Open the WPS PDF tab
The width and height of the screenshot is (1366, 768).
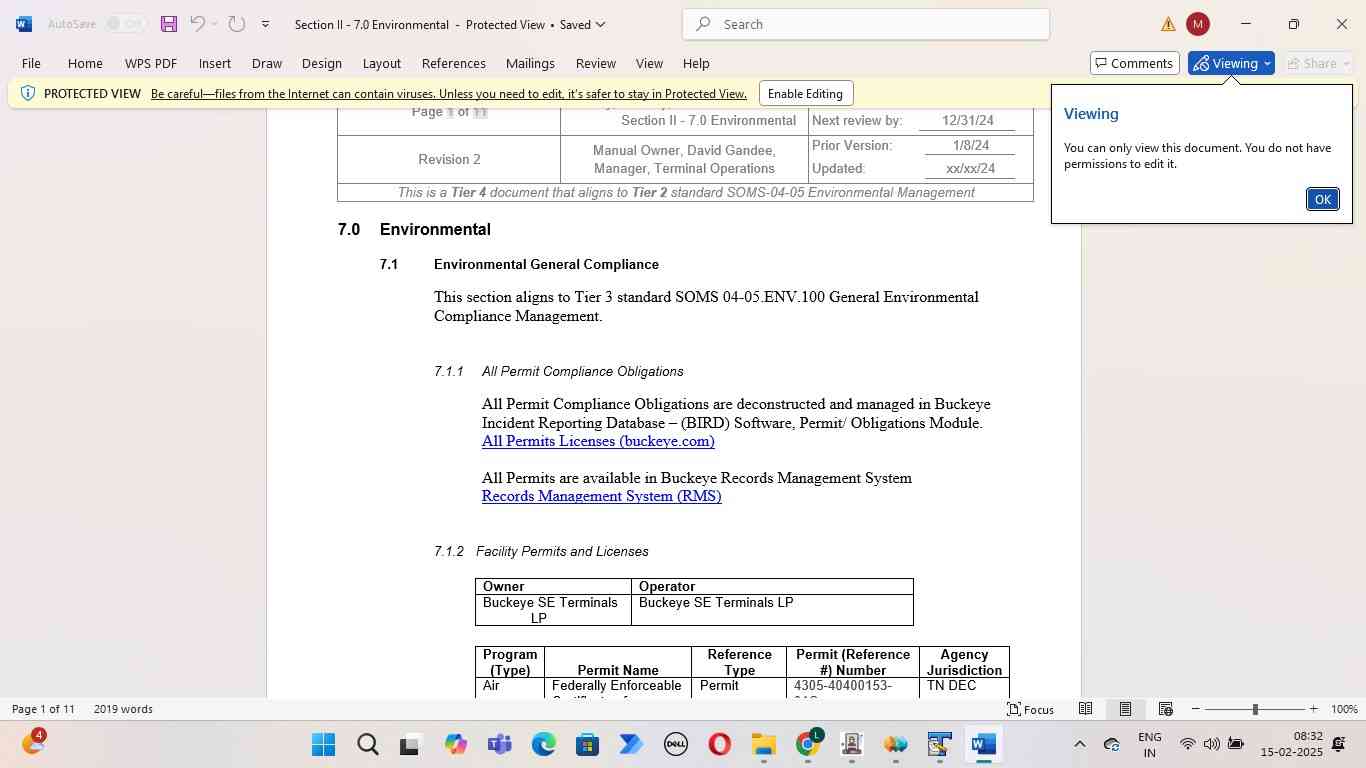[151, 63]
